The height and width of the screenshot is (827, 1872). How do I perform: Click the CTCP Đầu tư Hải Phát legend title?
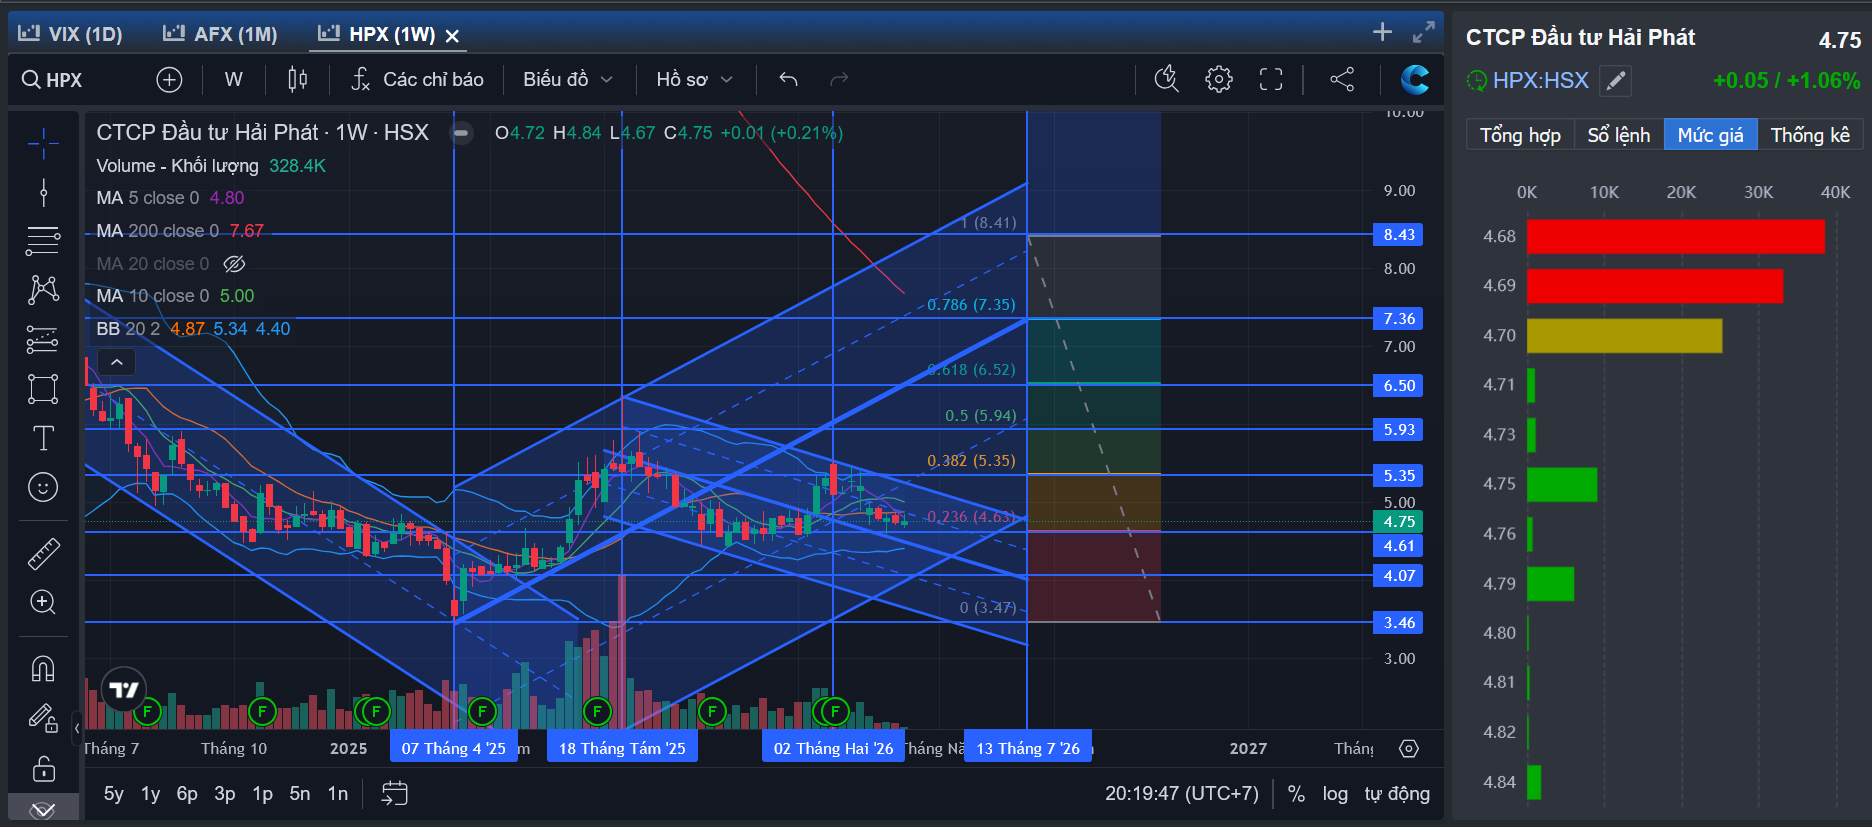click(x=262, y=133)
